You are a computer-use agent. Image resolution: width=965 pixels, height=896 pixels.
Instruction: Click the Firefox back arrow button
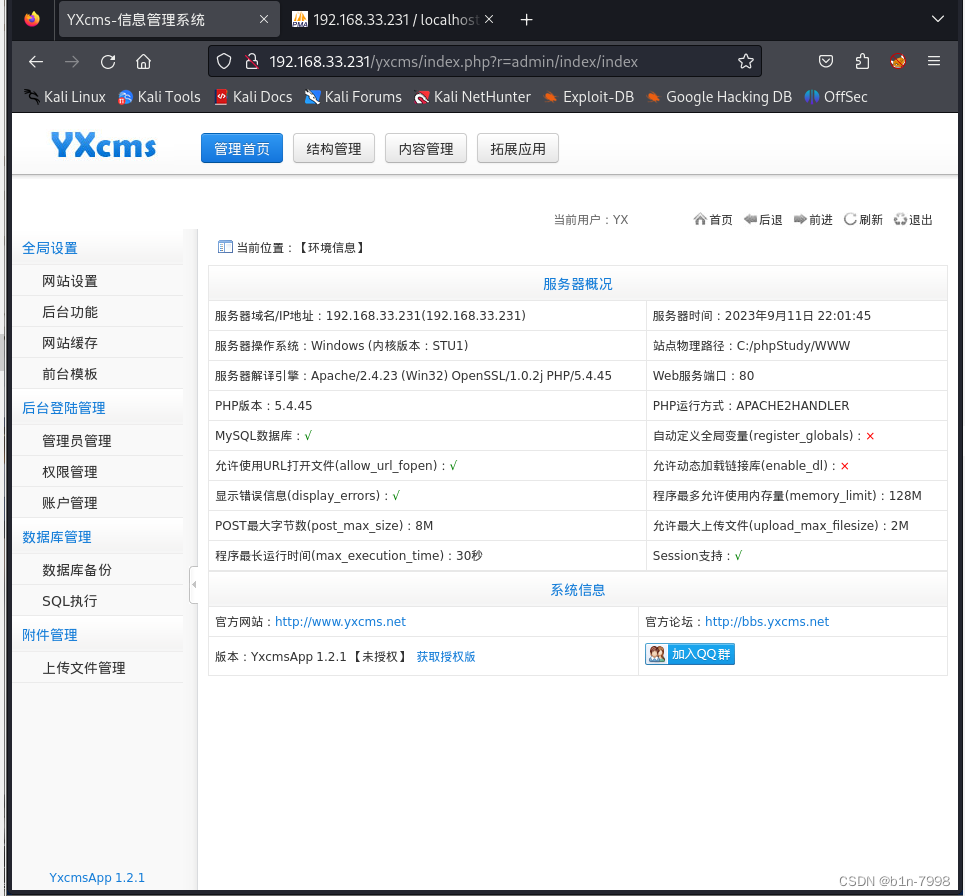click(x=36, y=62)
